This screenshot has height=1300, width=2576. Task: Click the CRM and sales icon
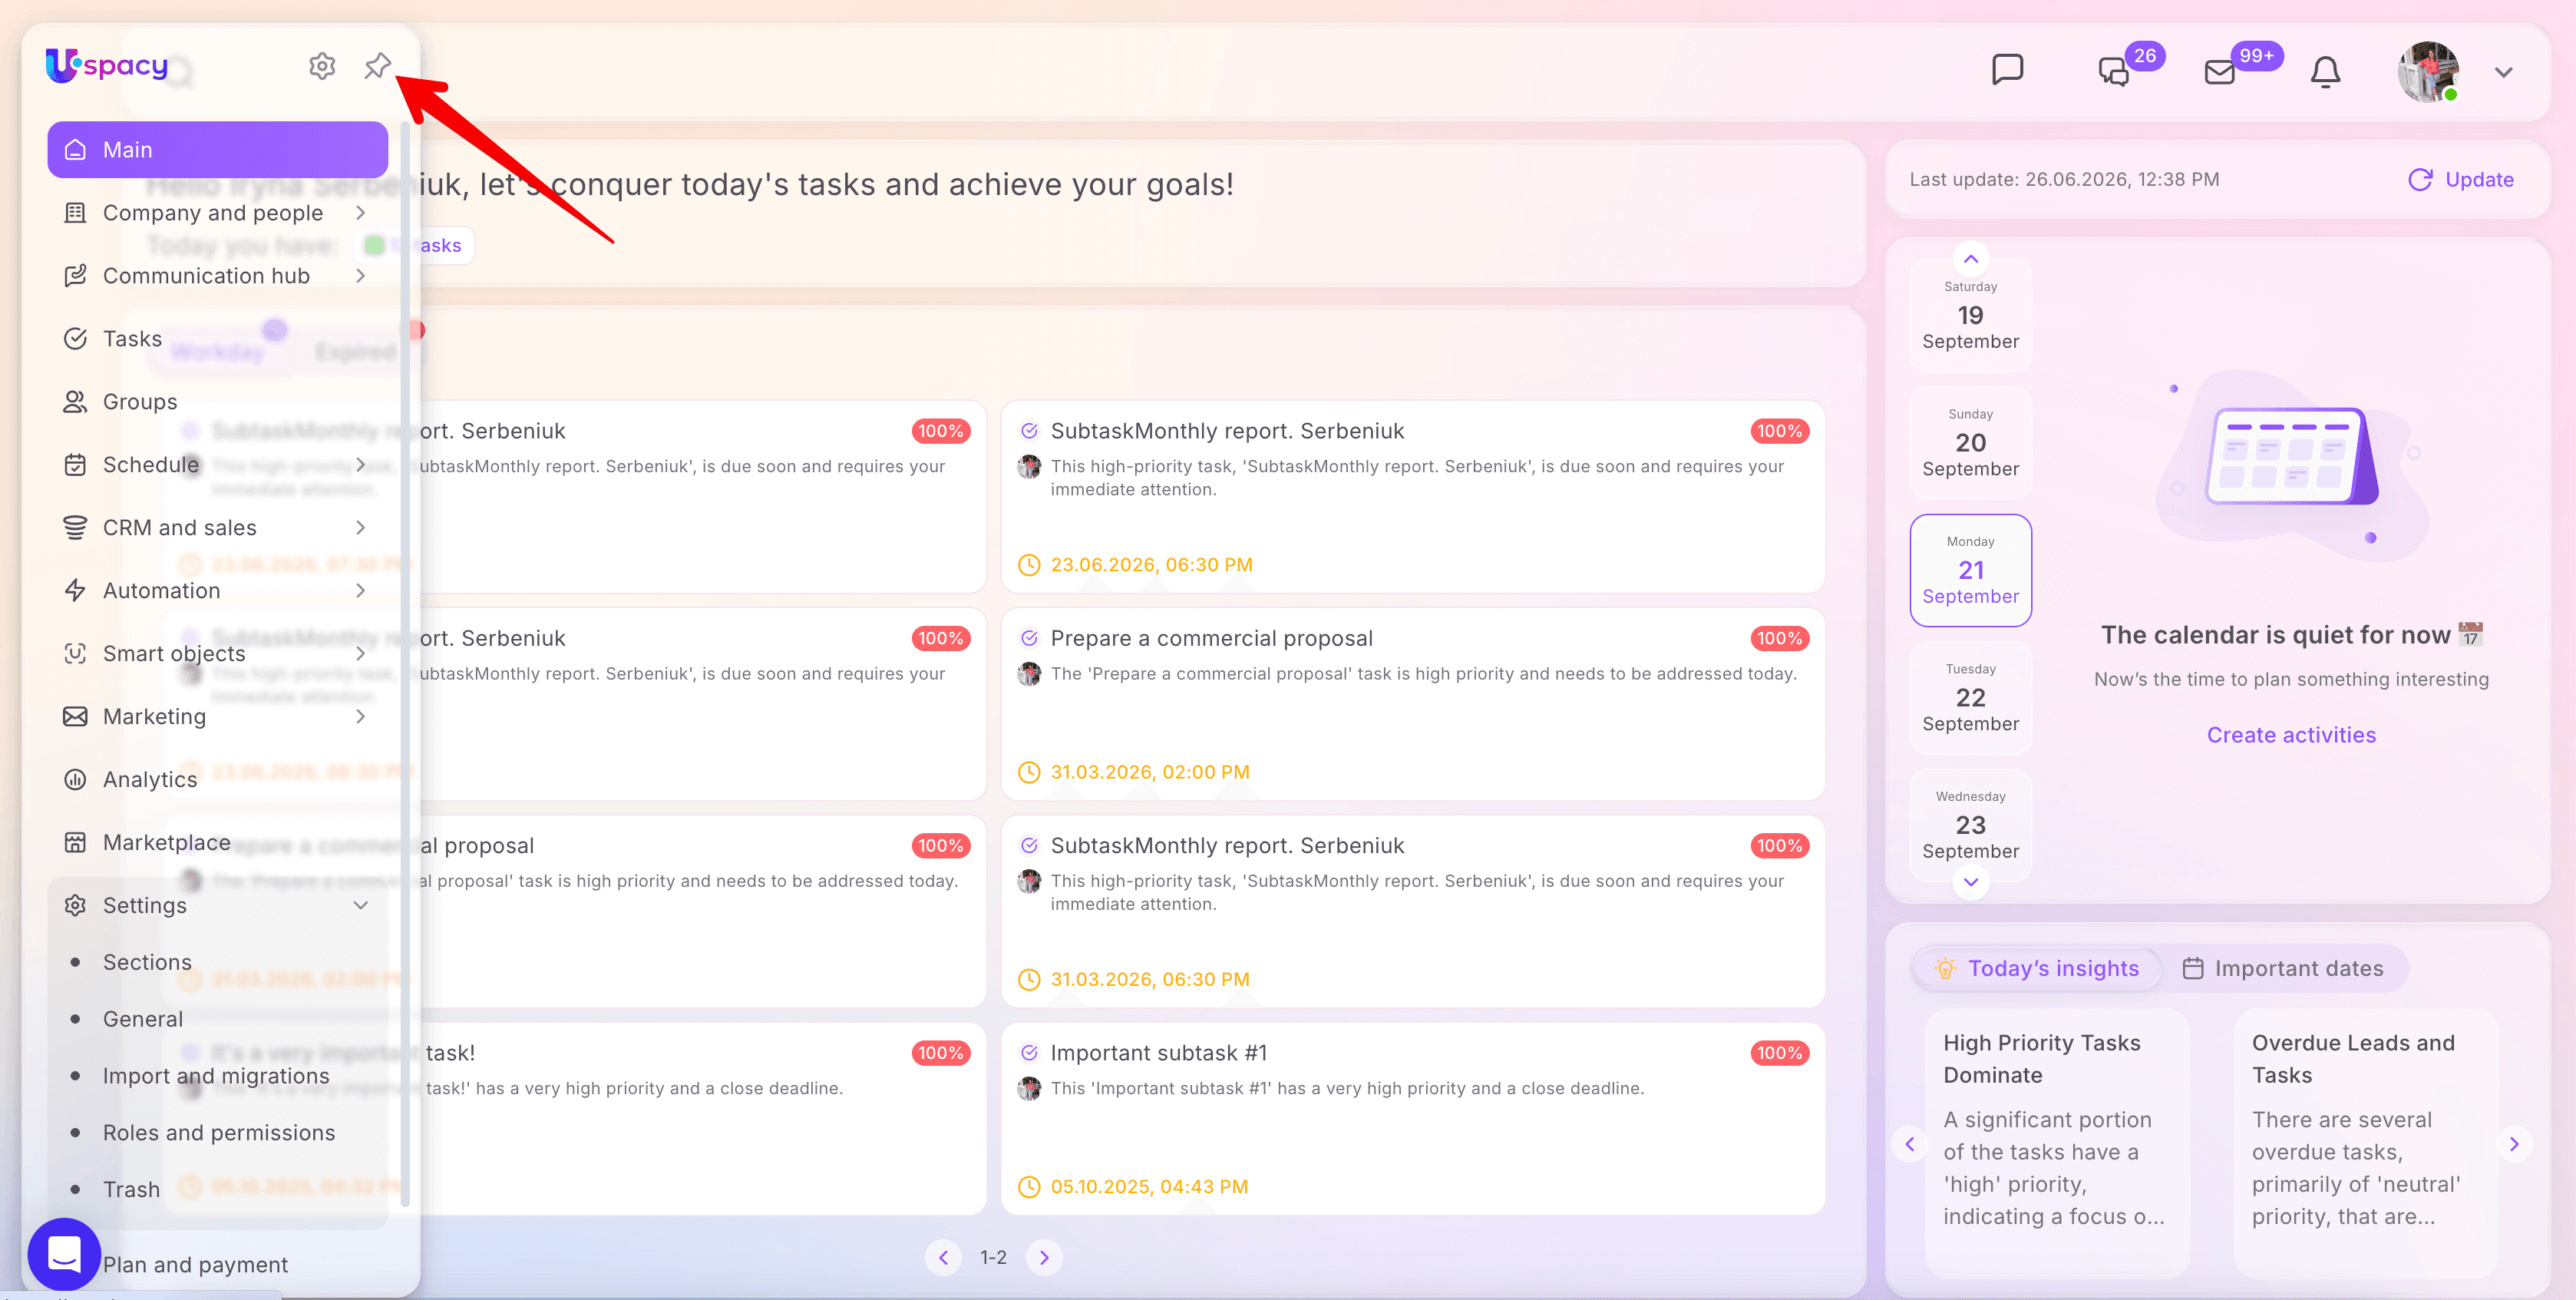pos(75,528)
